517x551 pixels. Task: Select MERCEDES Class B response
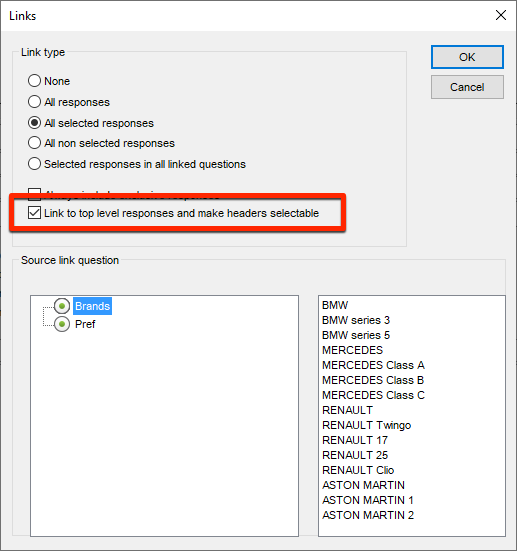coord(373,380)
